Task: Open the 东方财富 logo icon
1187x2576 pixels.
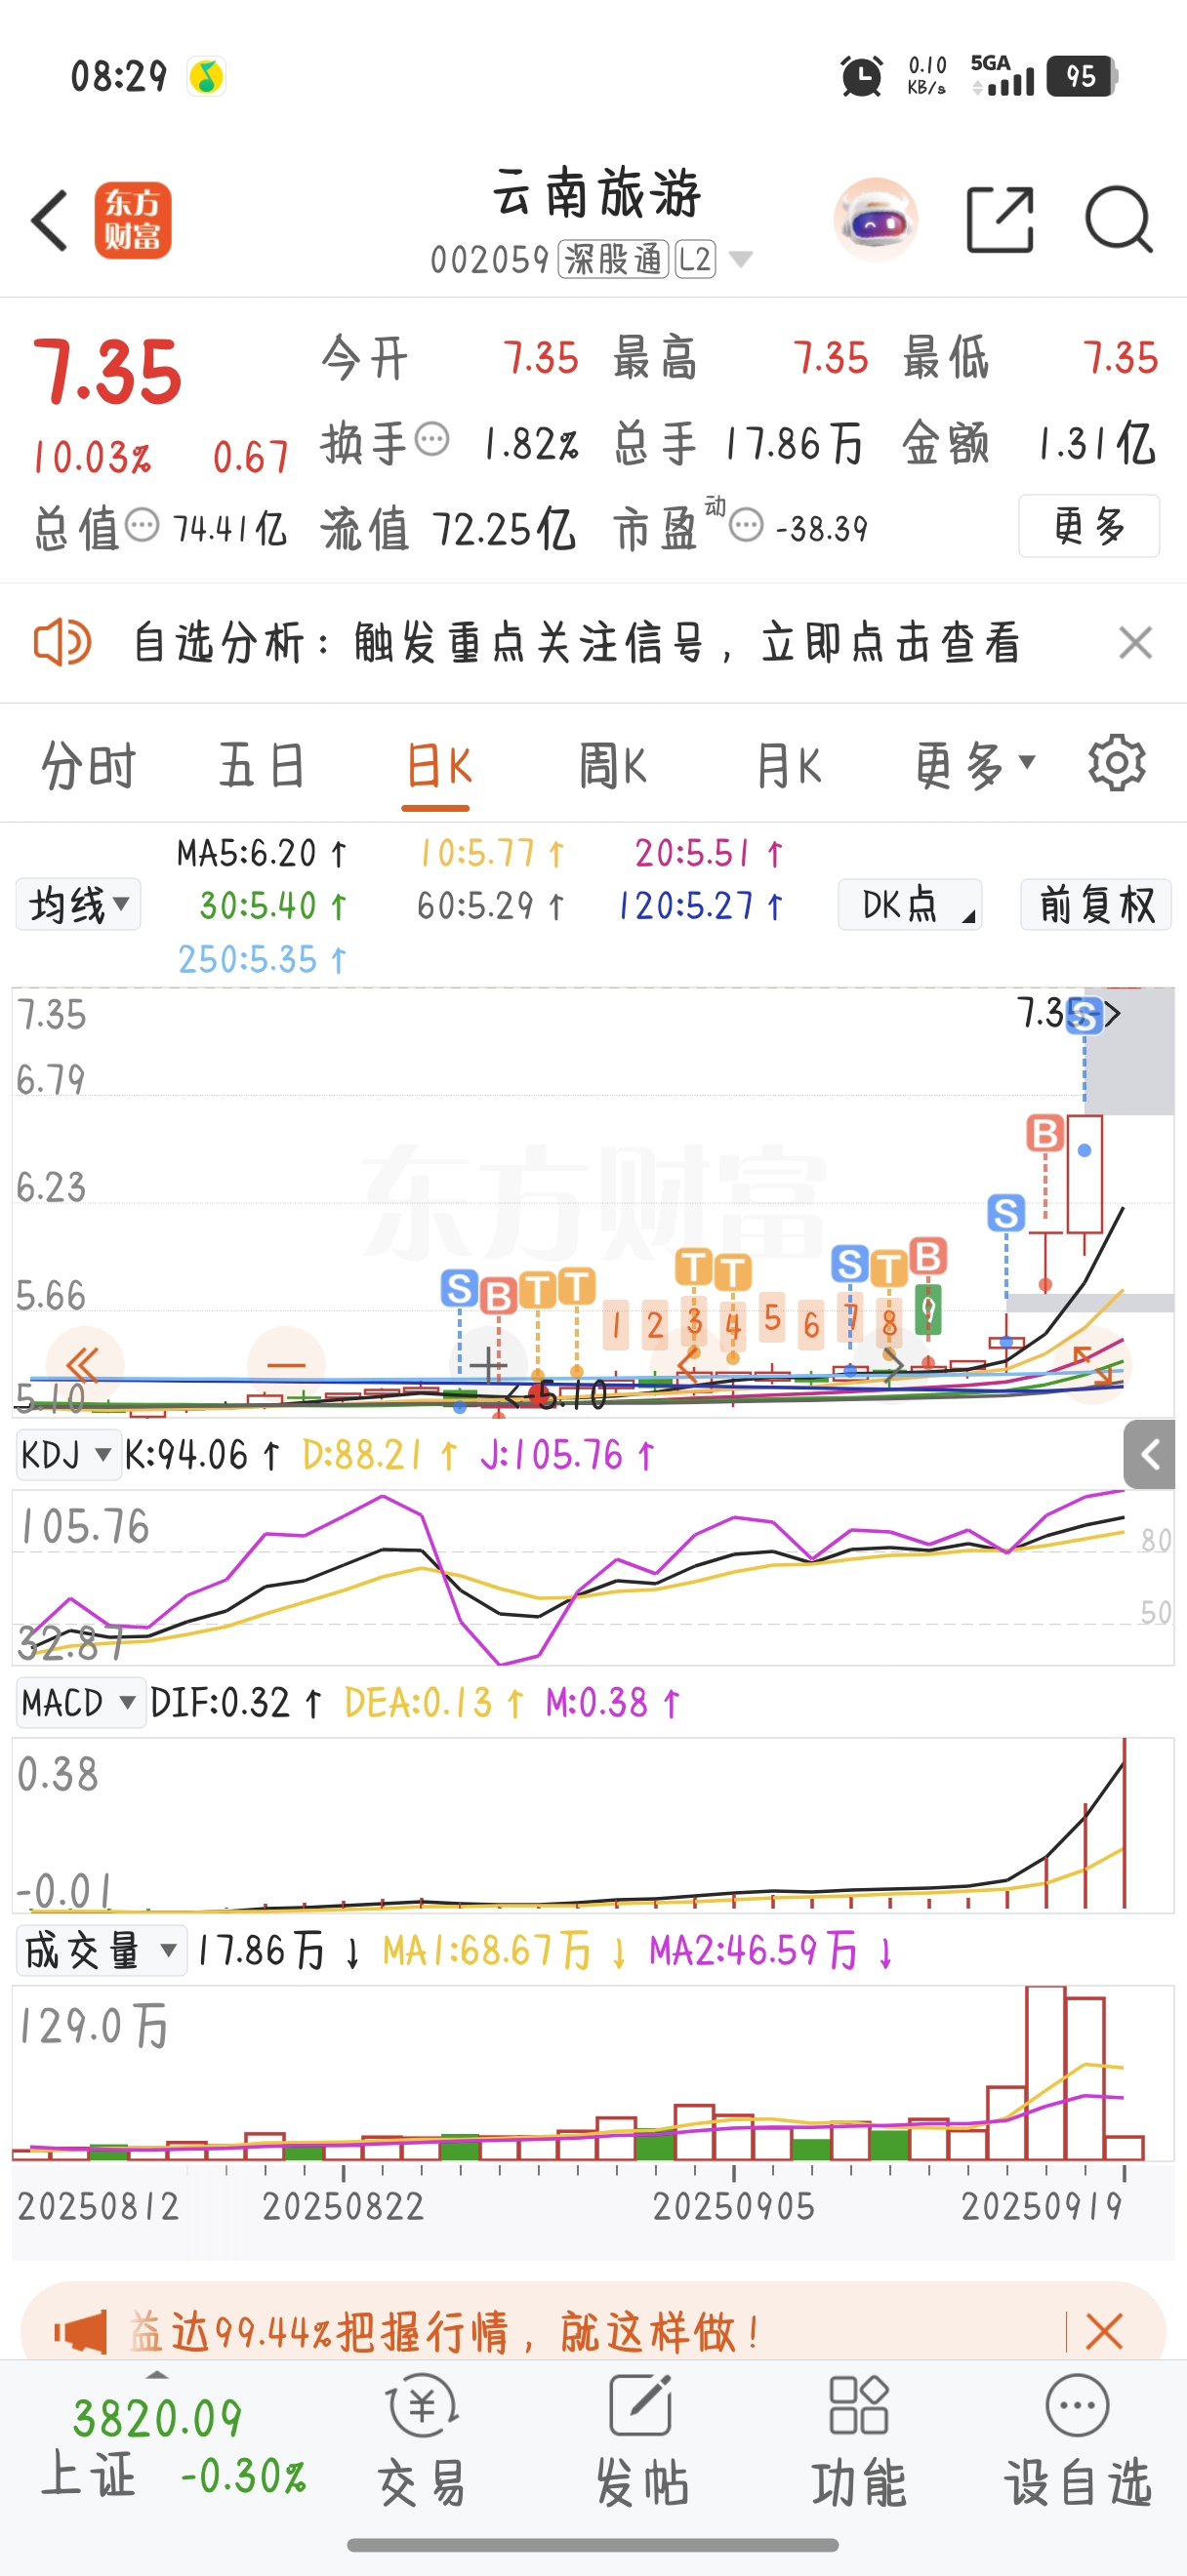Action: (133, 220)
